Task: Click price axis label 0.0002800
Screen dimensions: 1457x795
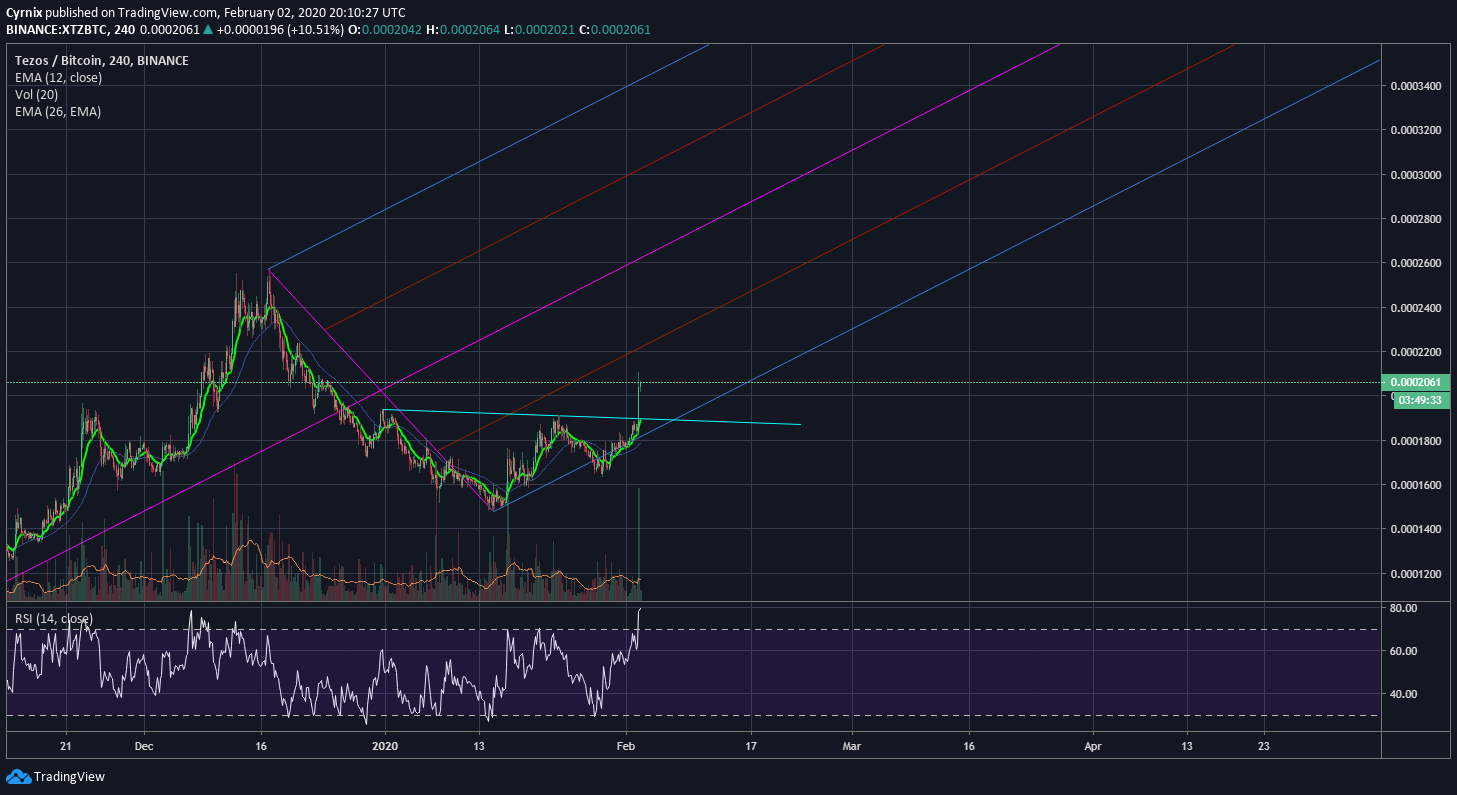Action: [x=1415, y=219]
